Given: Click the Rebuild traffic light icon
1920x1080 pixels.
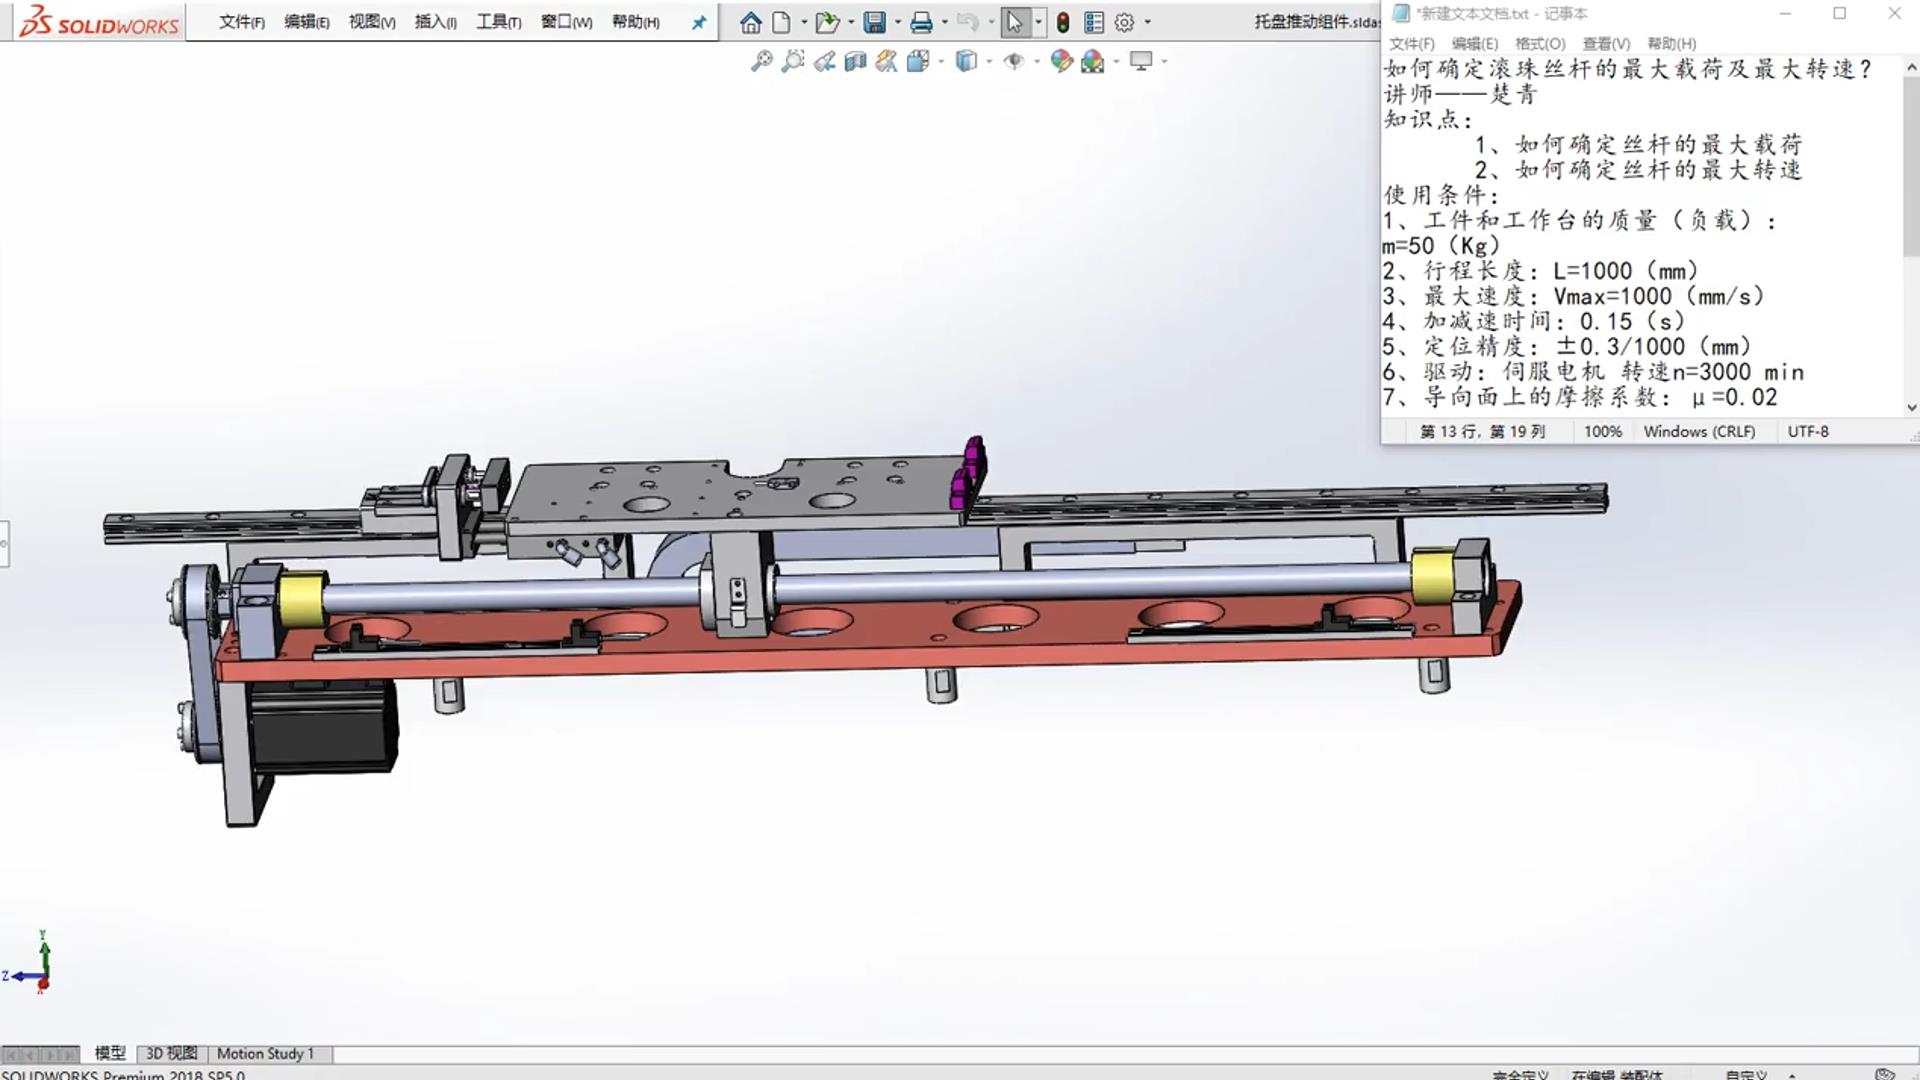Looking at the screenshot, I should coord(1063,22).
